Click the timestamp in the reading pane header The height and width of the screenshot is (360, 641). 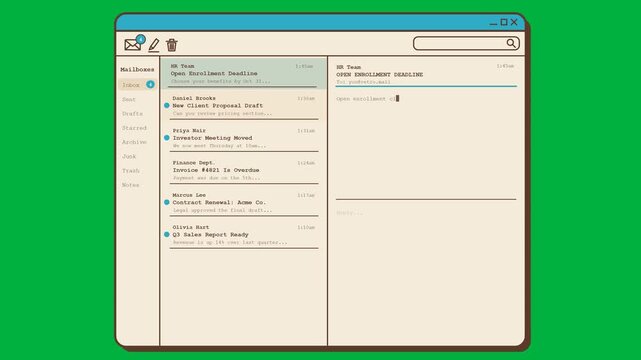coord(505,66)
